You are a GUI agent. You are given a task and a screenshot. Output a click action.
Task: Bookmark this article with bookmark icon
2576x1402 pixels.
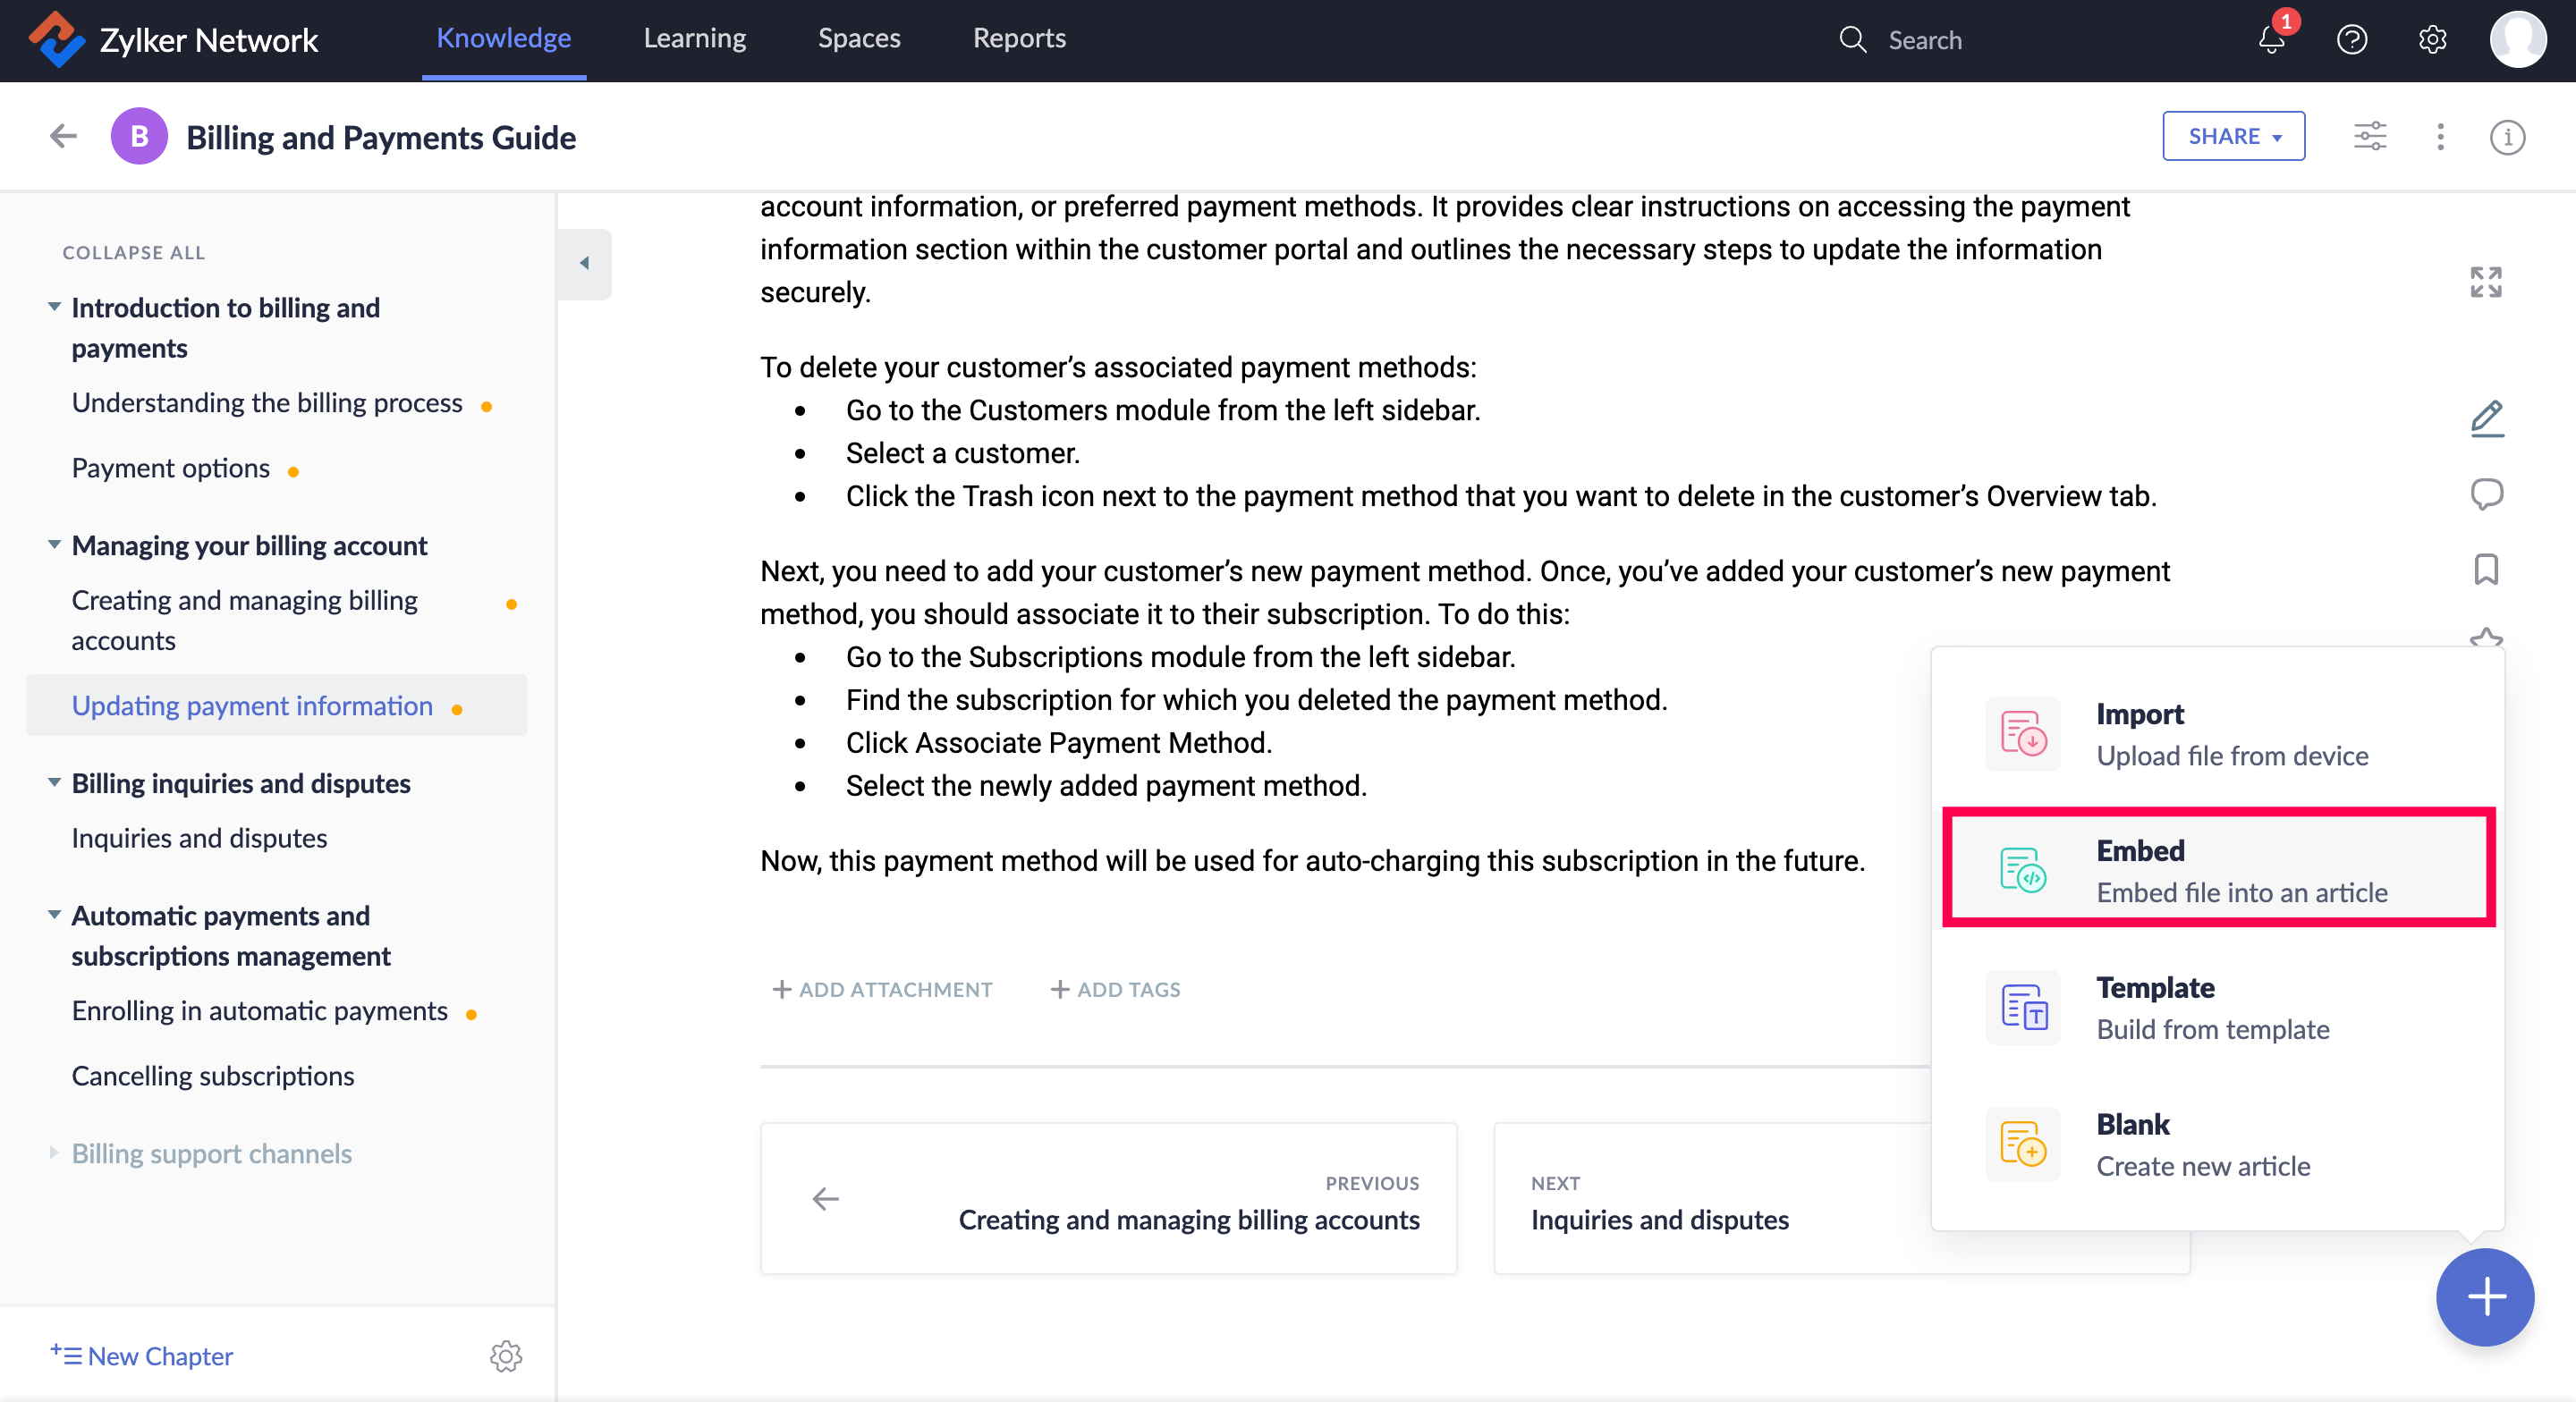coord(2486,569)
